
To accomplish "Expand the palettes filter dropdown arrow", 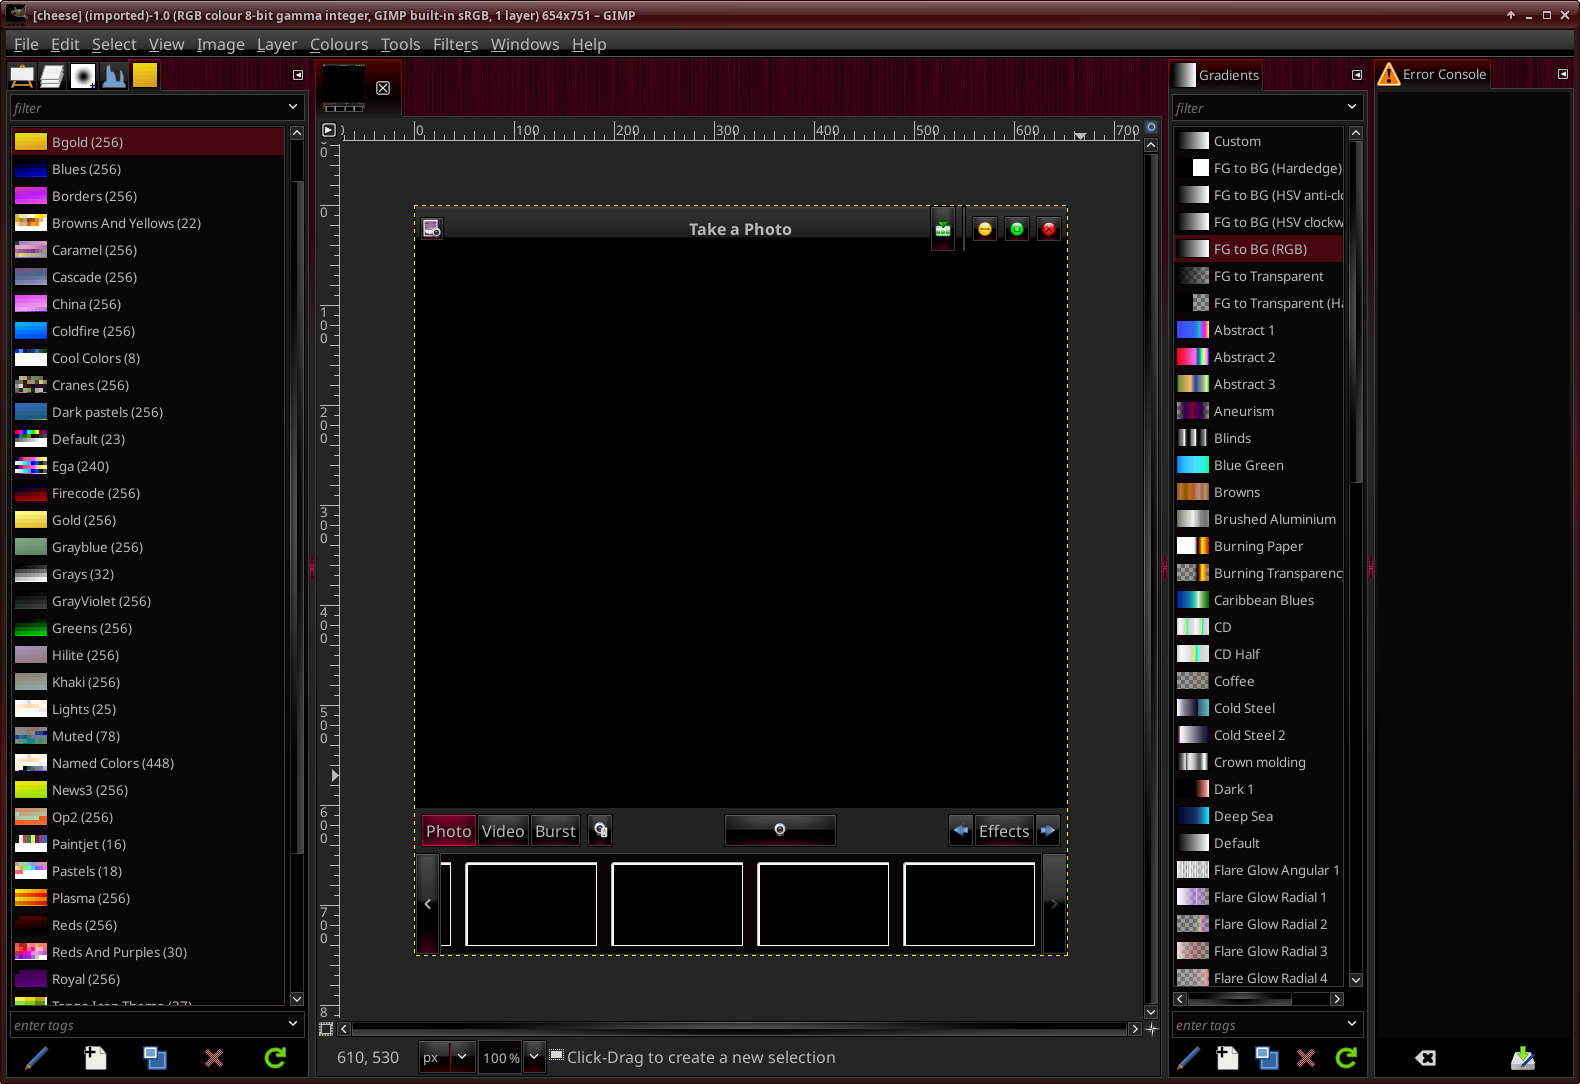I will coord(293,107).
